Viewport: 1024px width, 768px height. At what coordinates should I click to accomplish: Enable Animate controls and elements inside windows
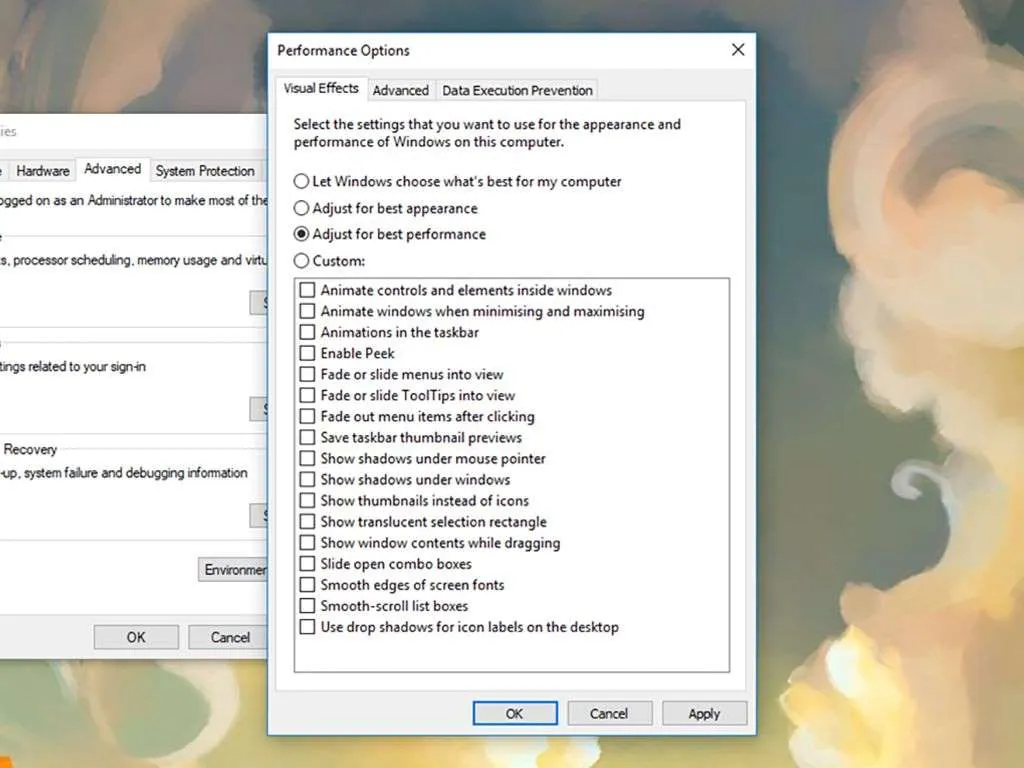pos(308,290)
